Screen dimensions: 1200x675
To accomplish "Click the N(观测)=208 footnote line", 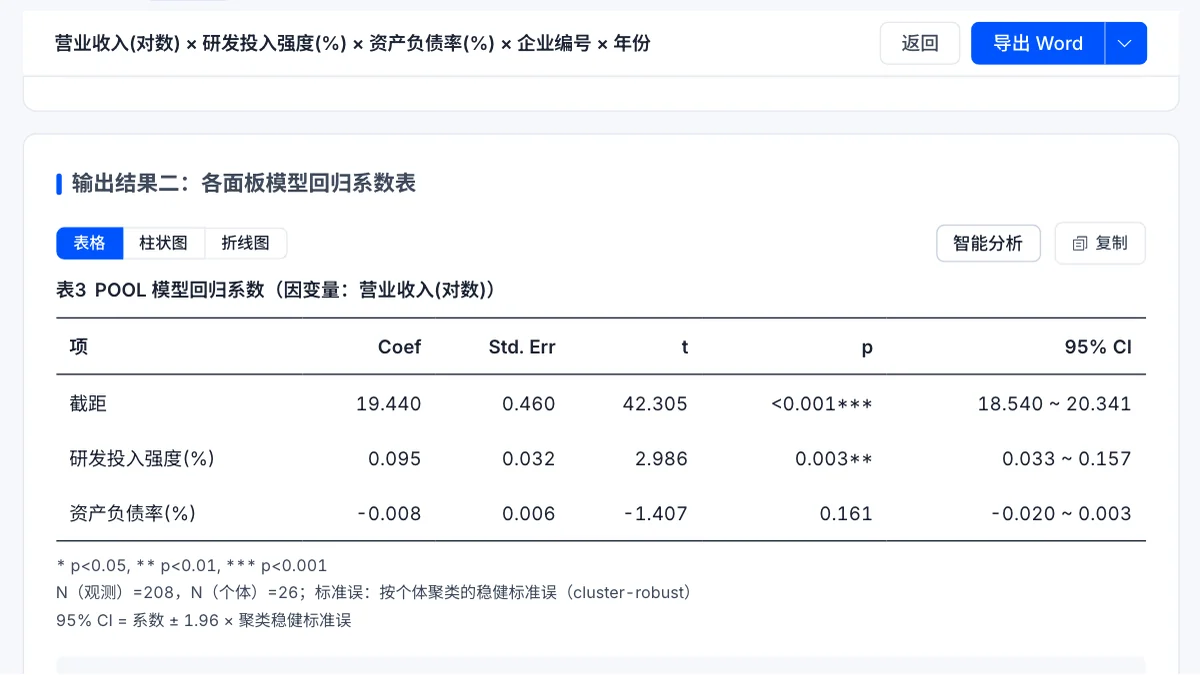I will pos(374,592).
